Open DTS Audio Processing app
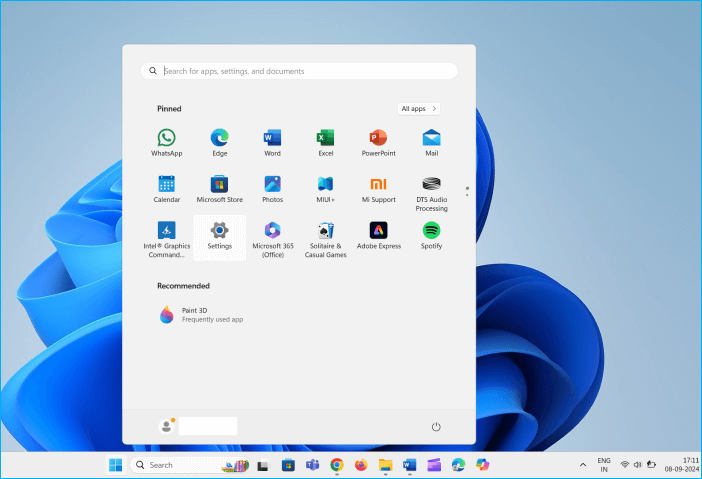702x479 pixels. click(x=431, y=192)
